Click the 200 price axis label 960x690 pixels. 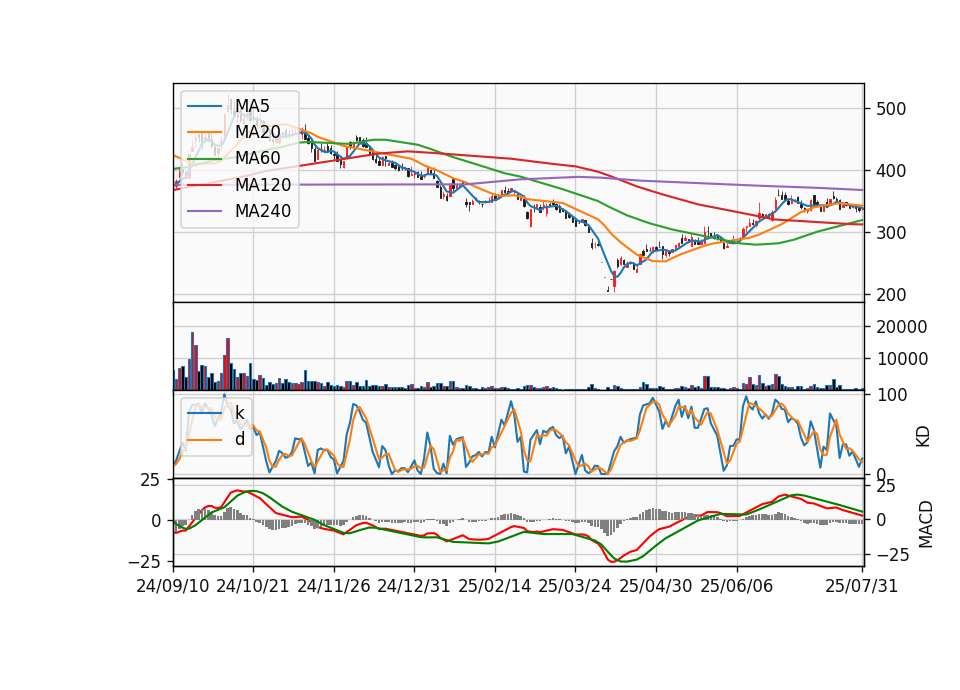891,295
